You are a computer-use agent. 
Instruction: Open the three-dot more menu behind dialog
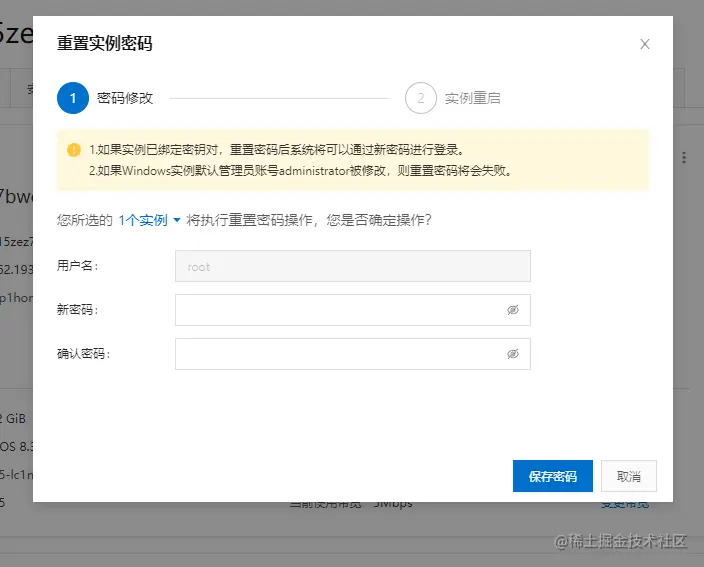click(684, 158)
